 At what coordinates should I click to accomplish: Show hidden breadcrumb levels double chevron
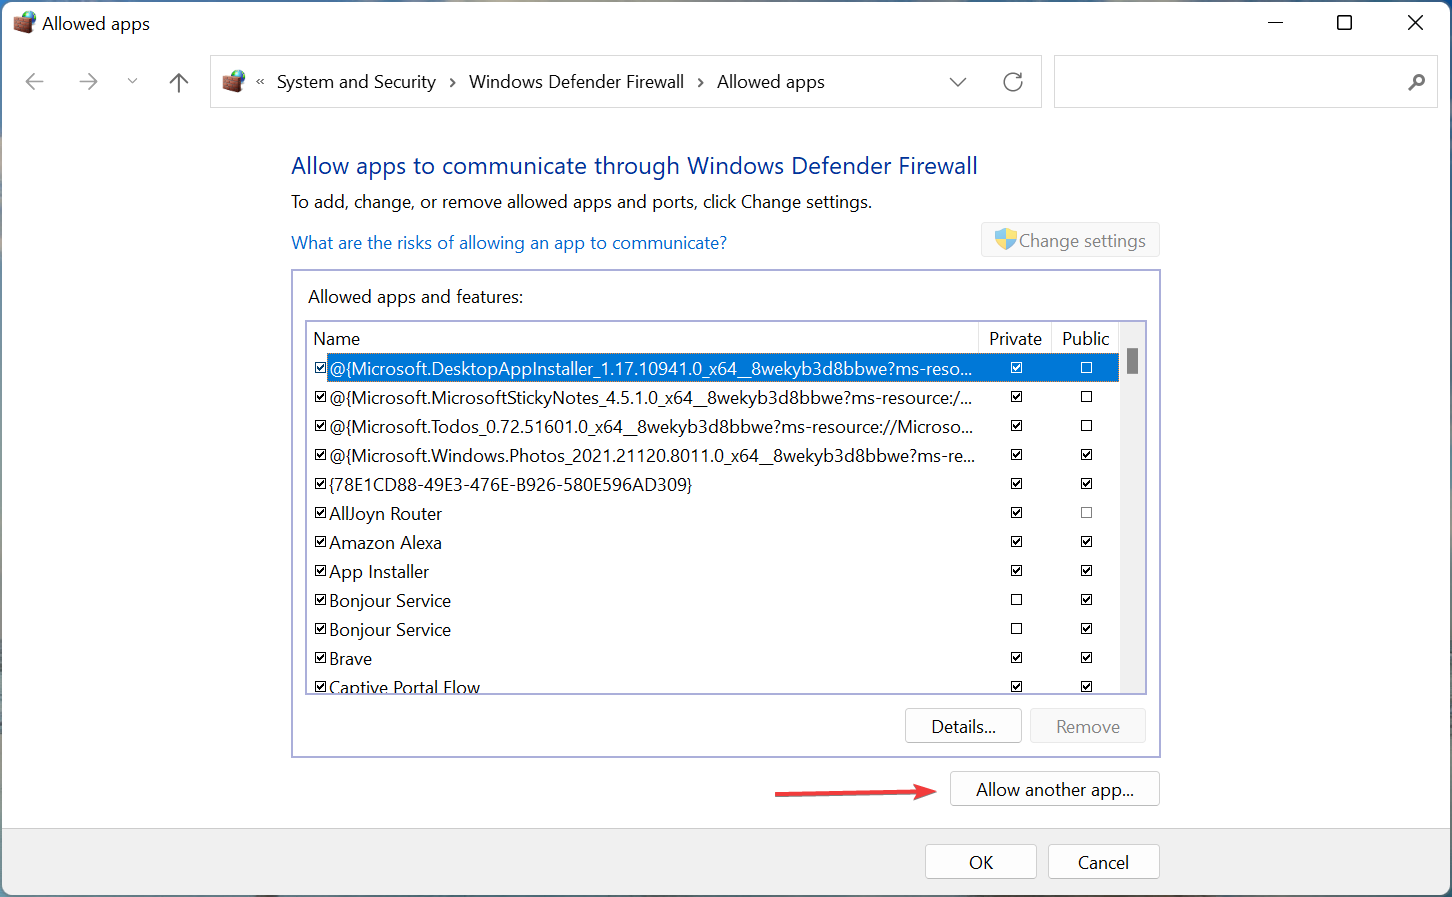260,82
